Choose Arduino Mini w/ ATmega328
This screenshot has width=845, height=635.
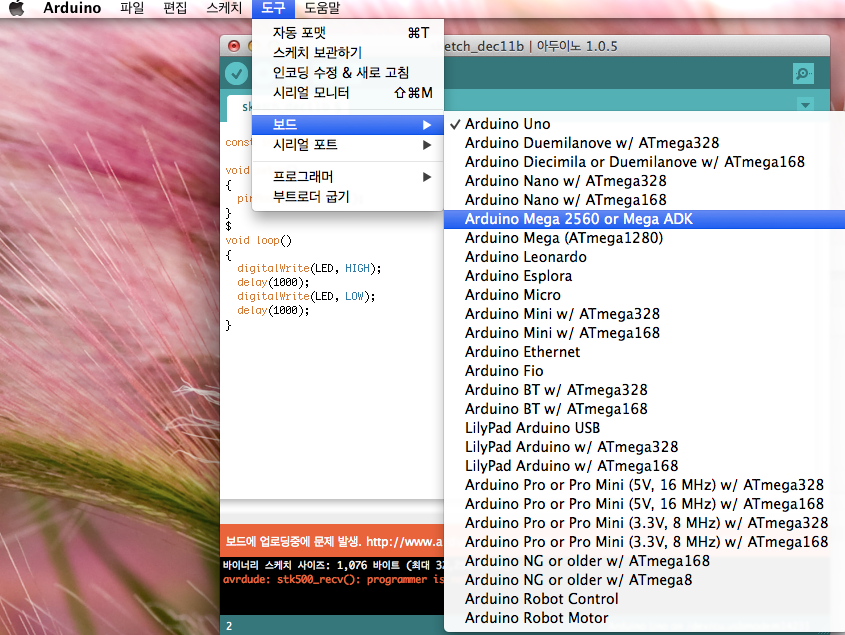[x=645, y=314]
